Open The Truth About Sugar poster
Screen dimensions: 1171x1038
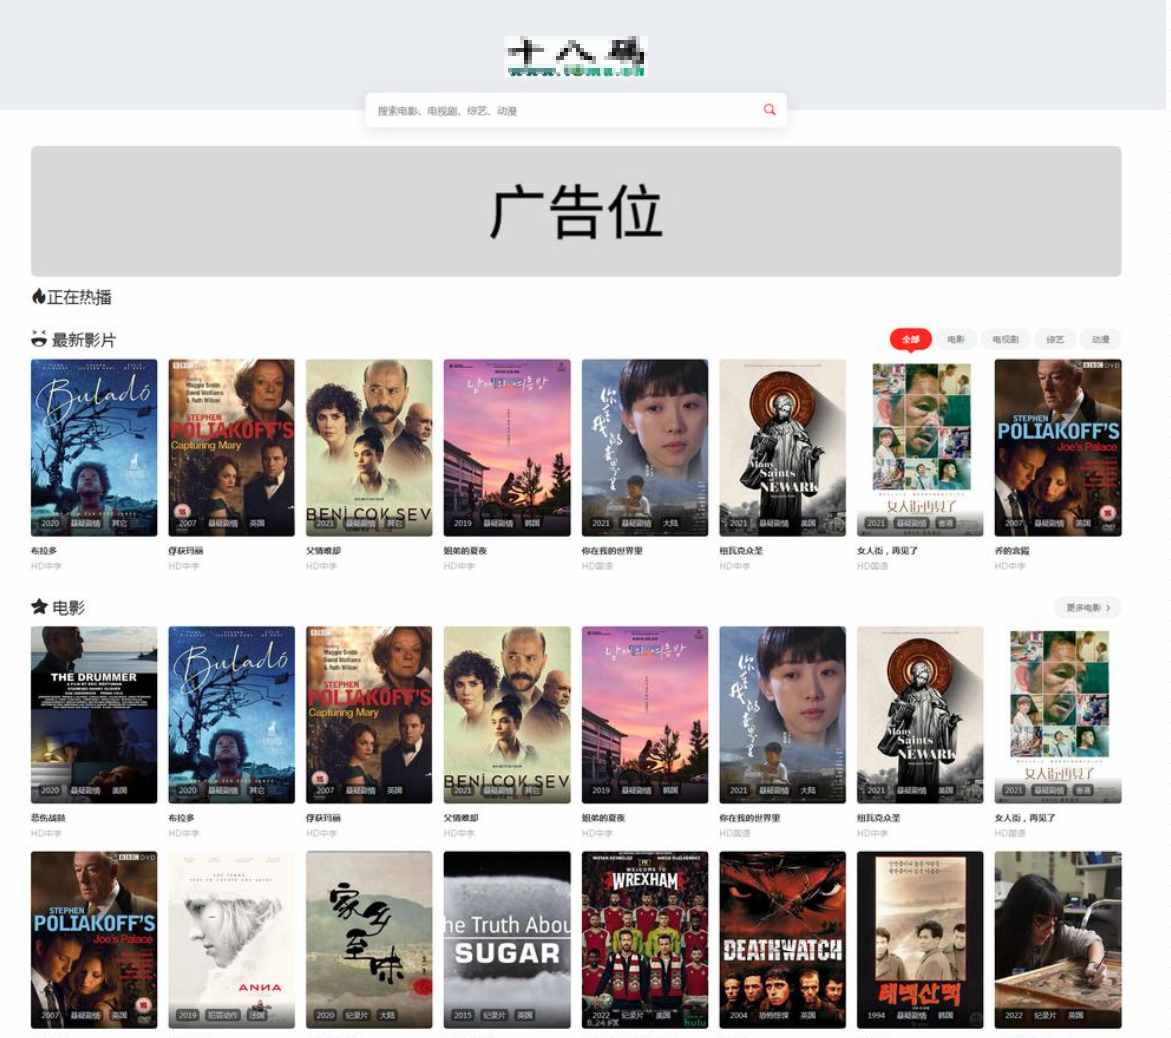[x=507, y=939]
